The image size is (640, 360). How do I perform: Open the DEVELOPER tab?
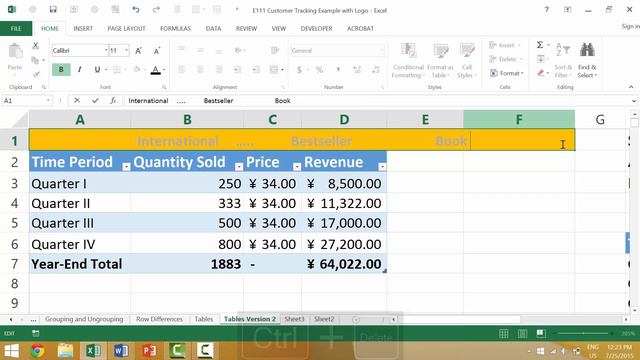point(316,29)
